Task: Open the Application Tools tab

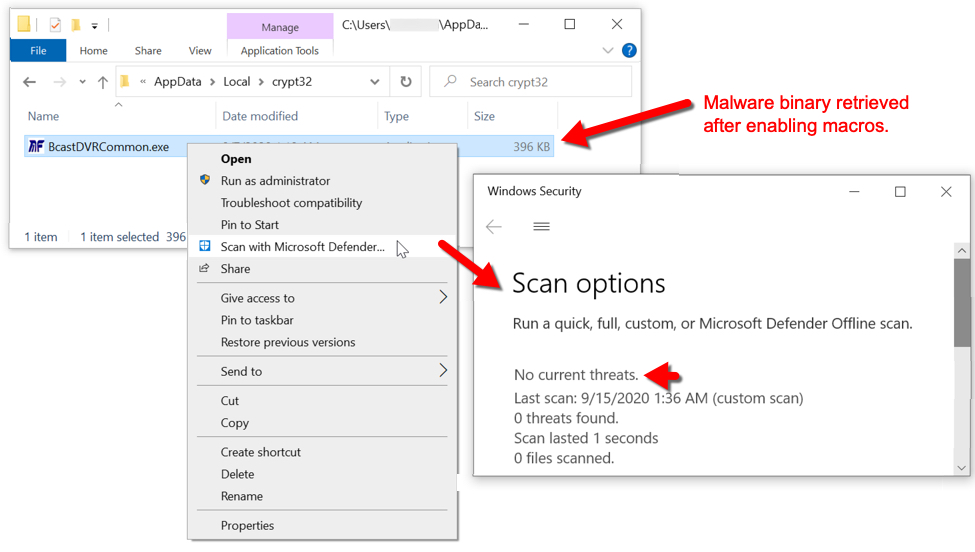Action: (280, 50)
